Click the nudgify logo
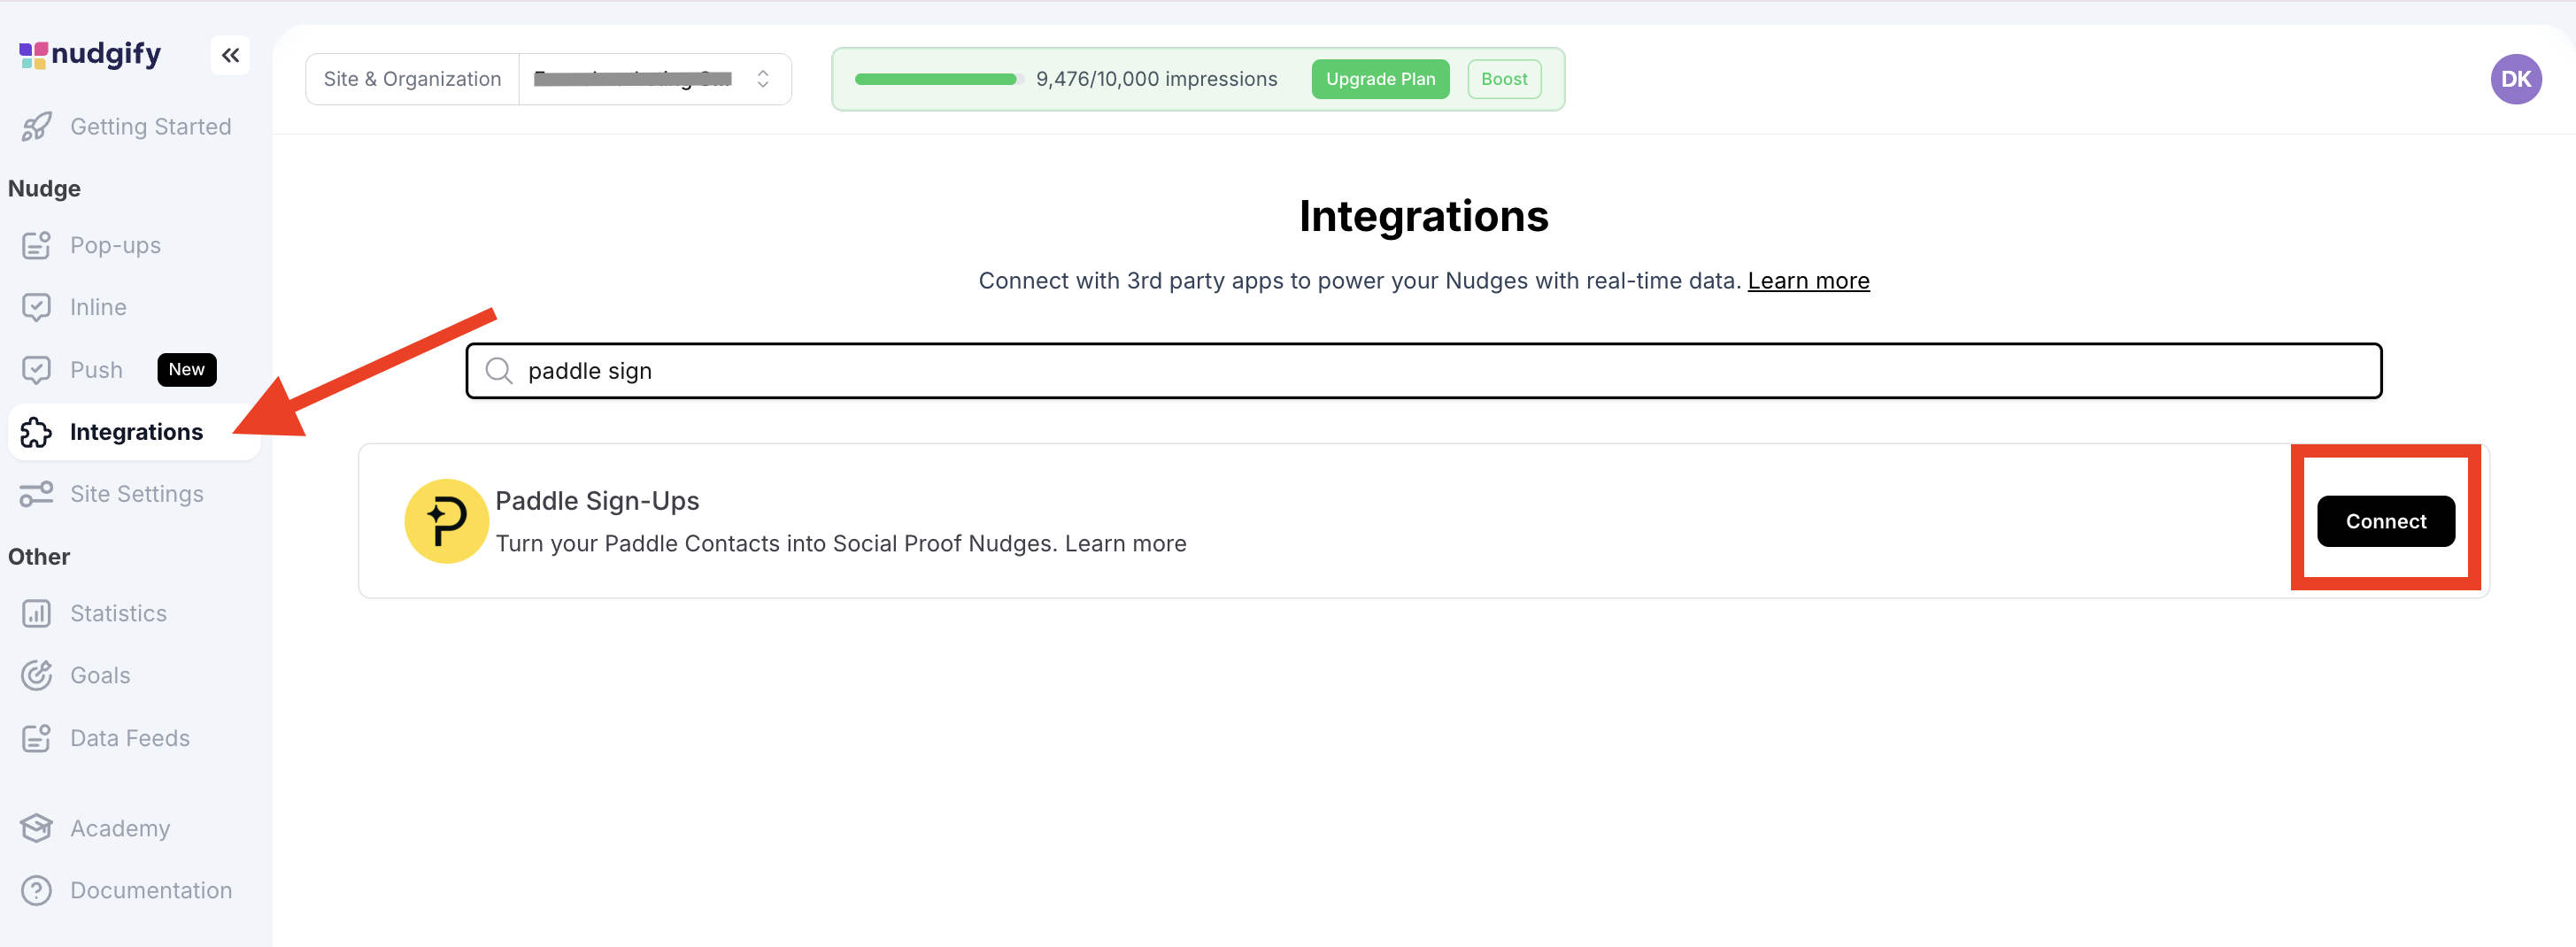The height and width of the screenshot is (947, 2576). click(90, 54)
